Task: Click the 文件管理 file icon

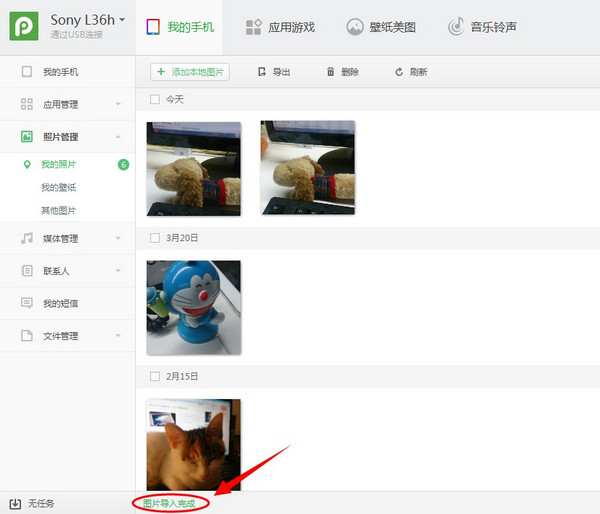Action: click(27, 336)
